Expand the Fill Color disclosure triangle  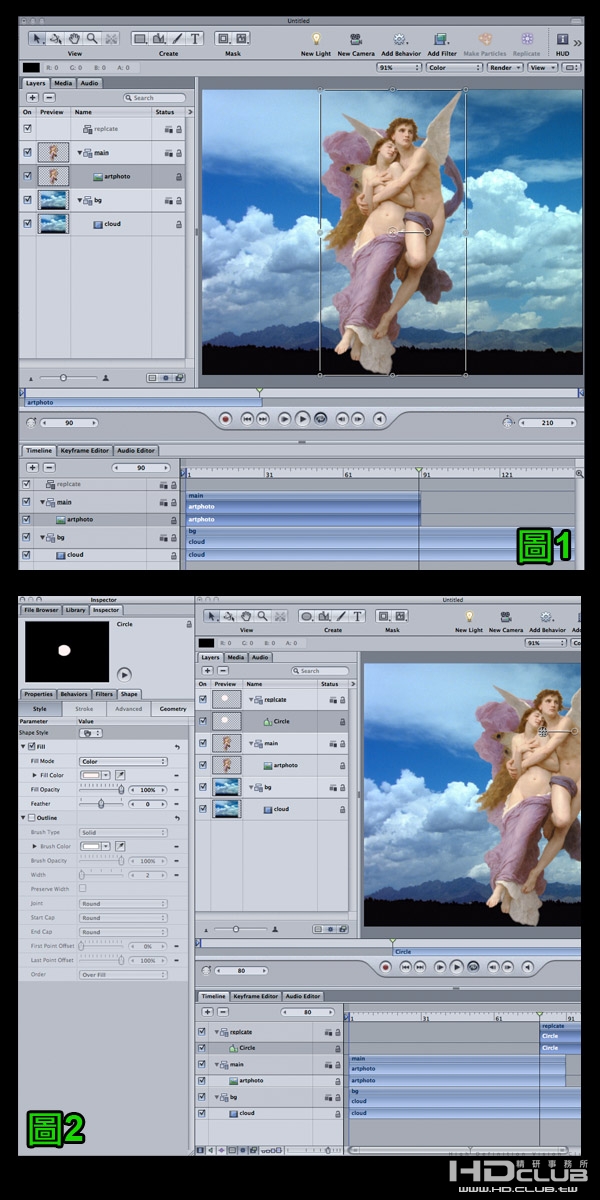(35, 775)
